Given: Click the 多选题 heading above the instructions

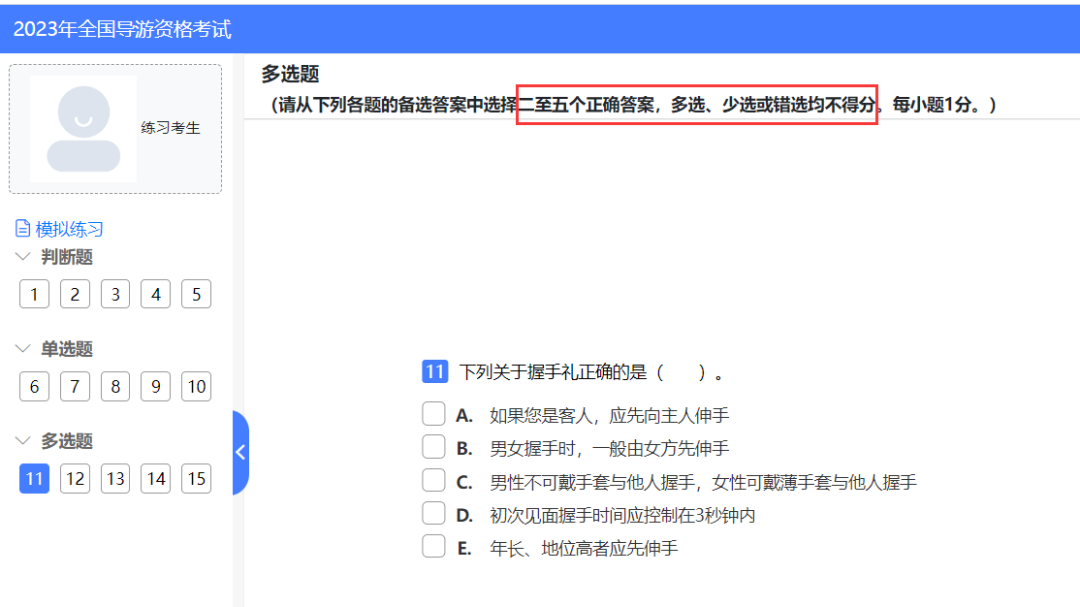Looking at the screenshot, I should pos(290,74).
